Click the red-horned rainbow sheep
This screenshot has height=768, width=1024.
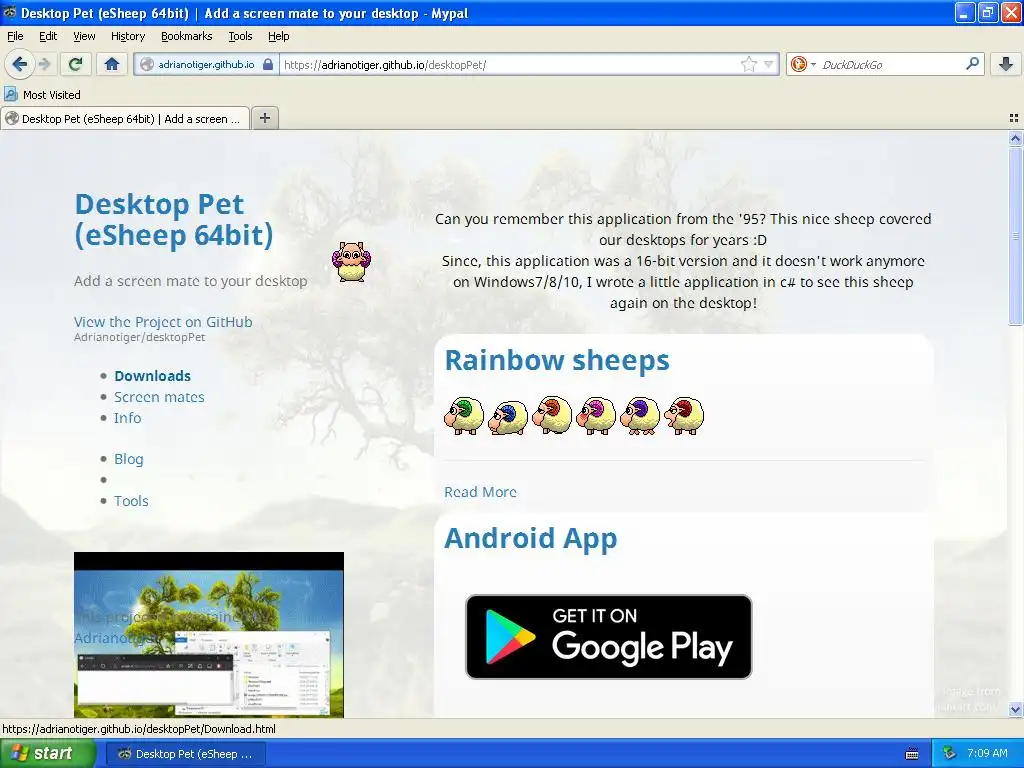tap(684, 415)
